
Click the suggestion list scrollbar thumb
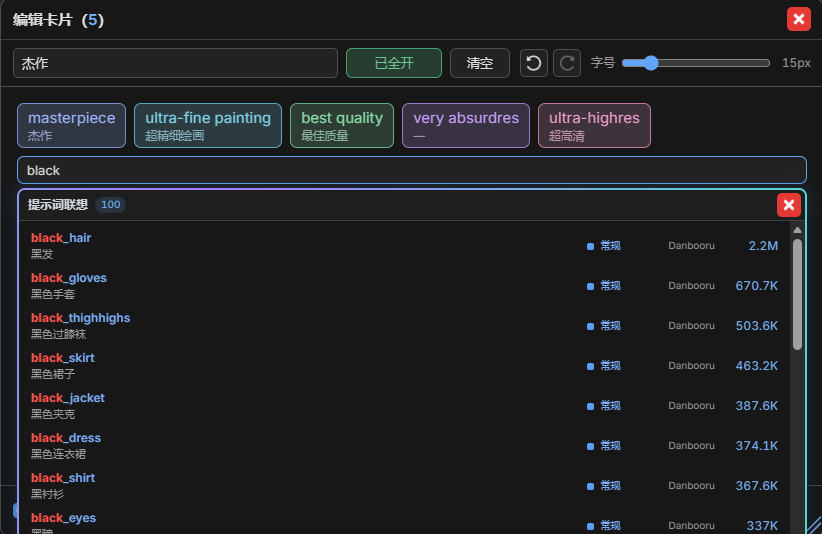pyautogui.click(x=797, y=295)
